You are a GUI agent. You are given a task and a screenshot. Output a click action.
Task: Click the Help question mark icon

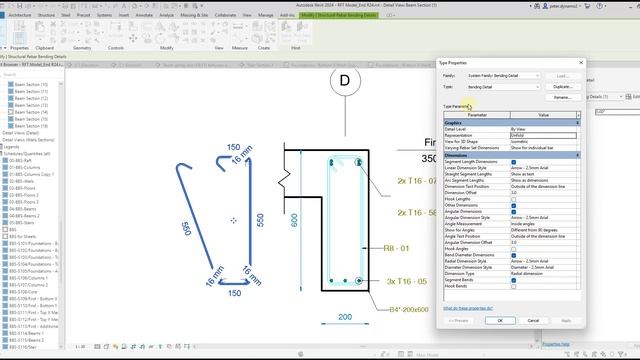(599, 6)
